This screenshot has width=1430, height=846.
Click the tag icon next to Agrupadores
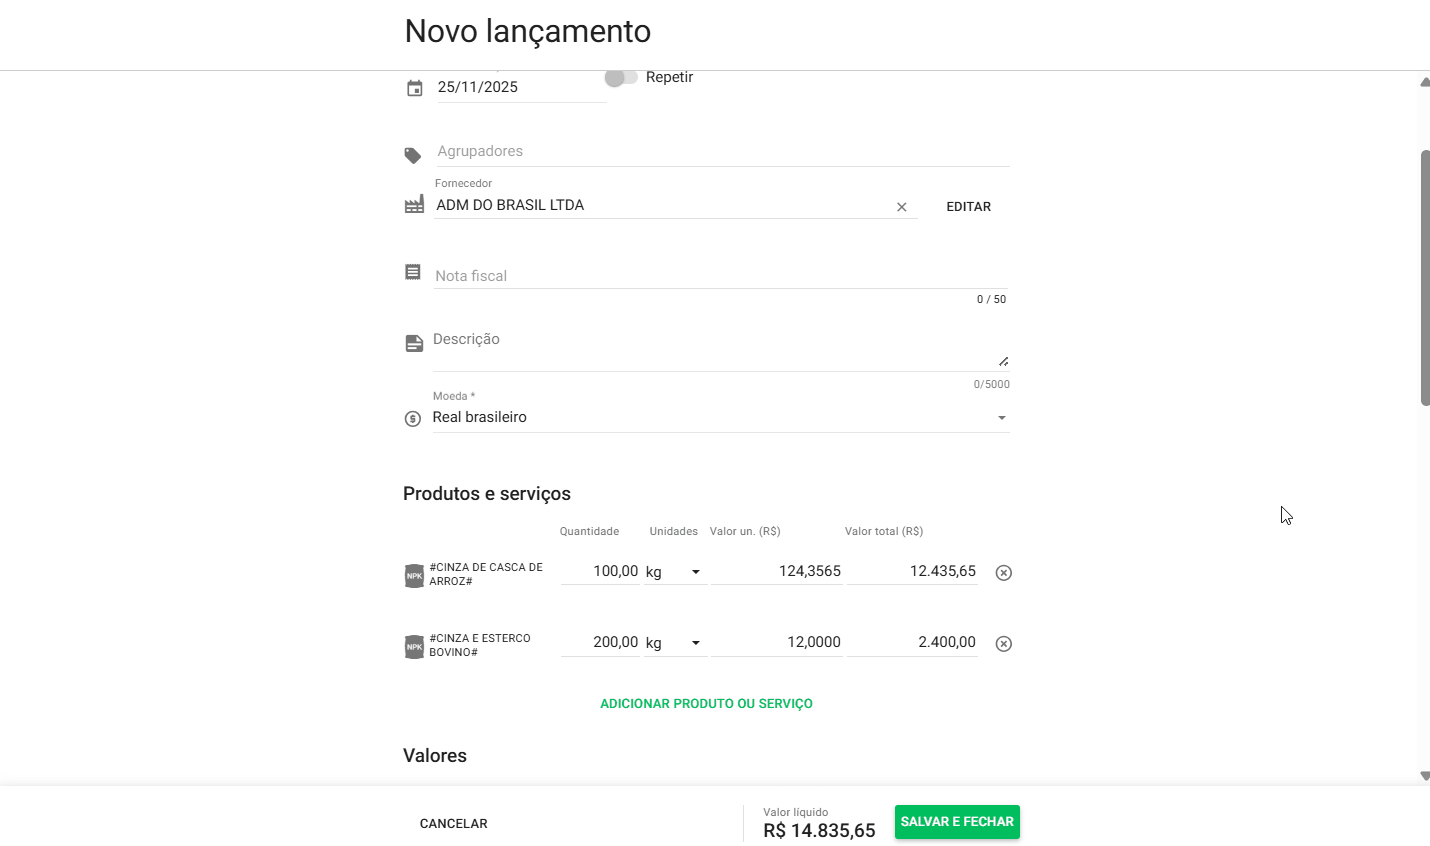[413, 156]
